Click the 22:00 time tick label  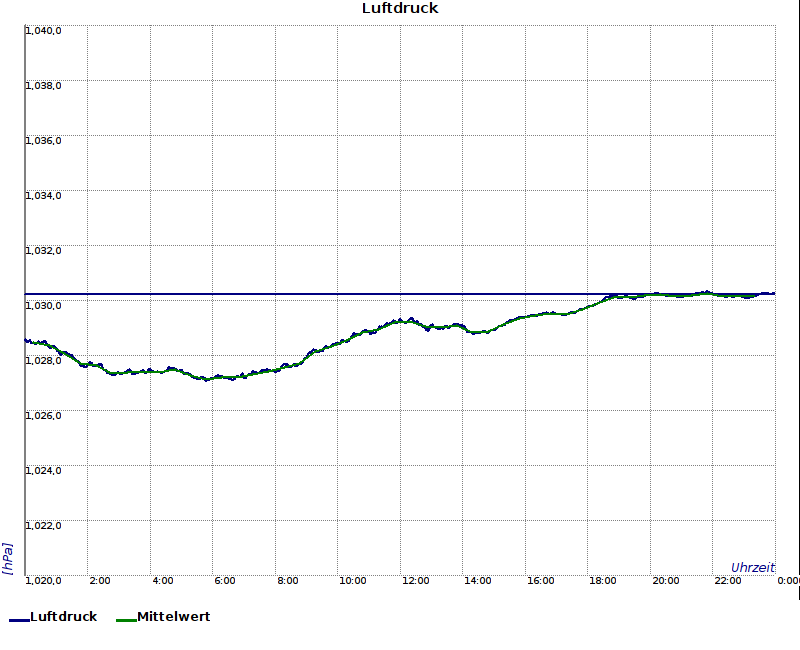(728, 581)
